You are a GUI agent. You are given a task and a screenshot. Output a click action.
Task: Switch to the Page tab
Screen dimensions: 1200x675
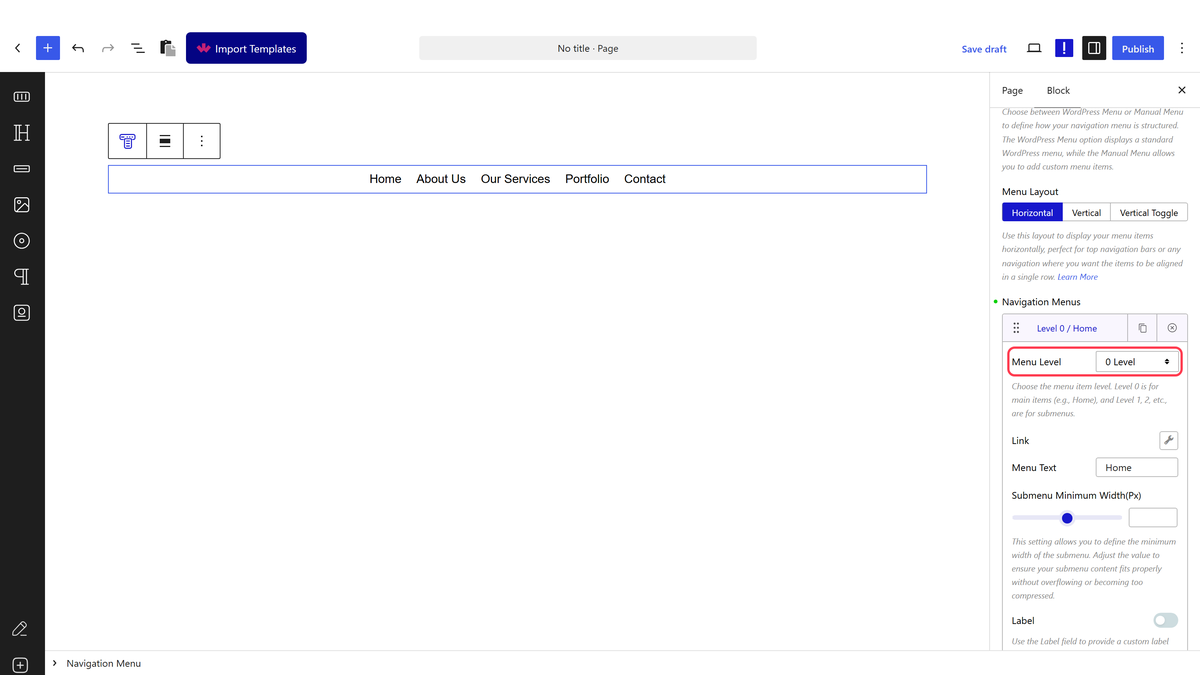coord(1012,90)
